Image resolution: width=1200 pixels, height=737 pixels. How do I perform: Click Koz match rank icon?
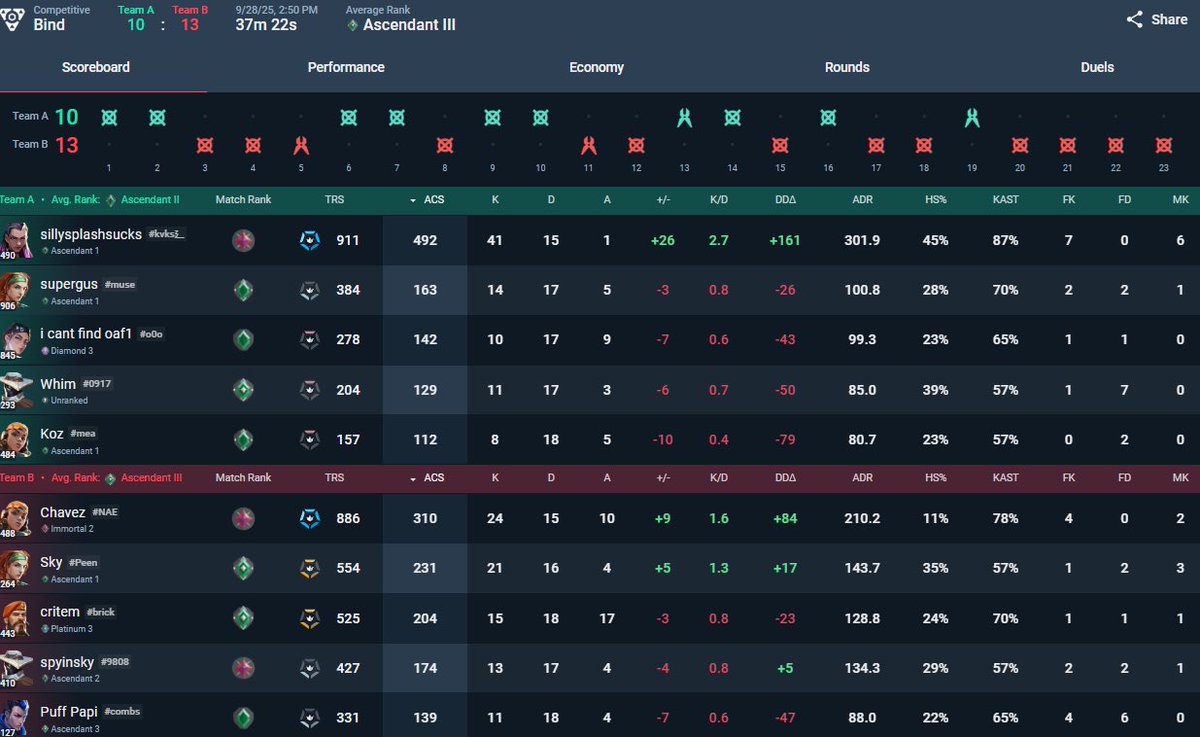(x=243, y=440)
